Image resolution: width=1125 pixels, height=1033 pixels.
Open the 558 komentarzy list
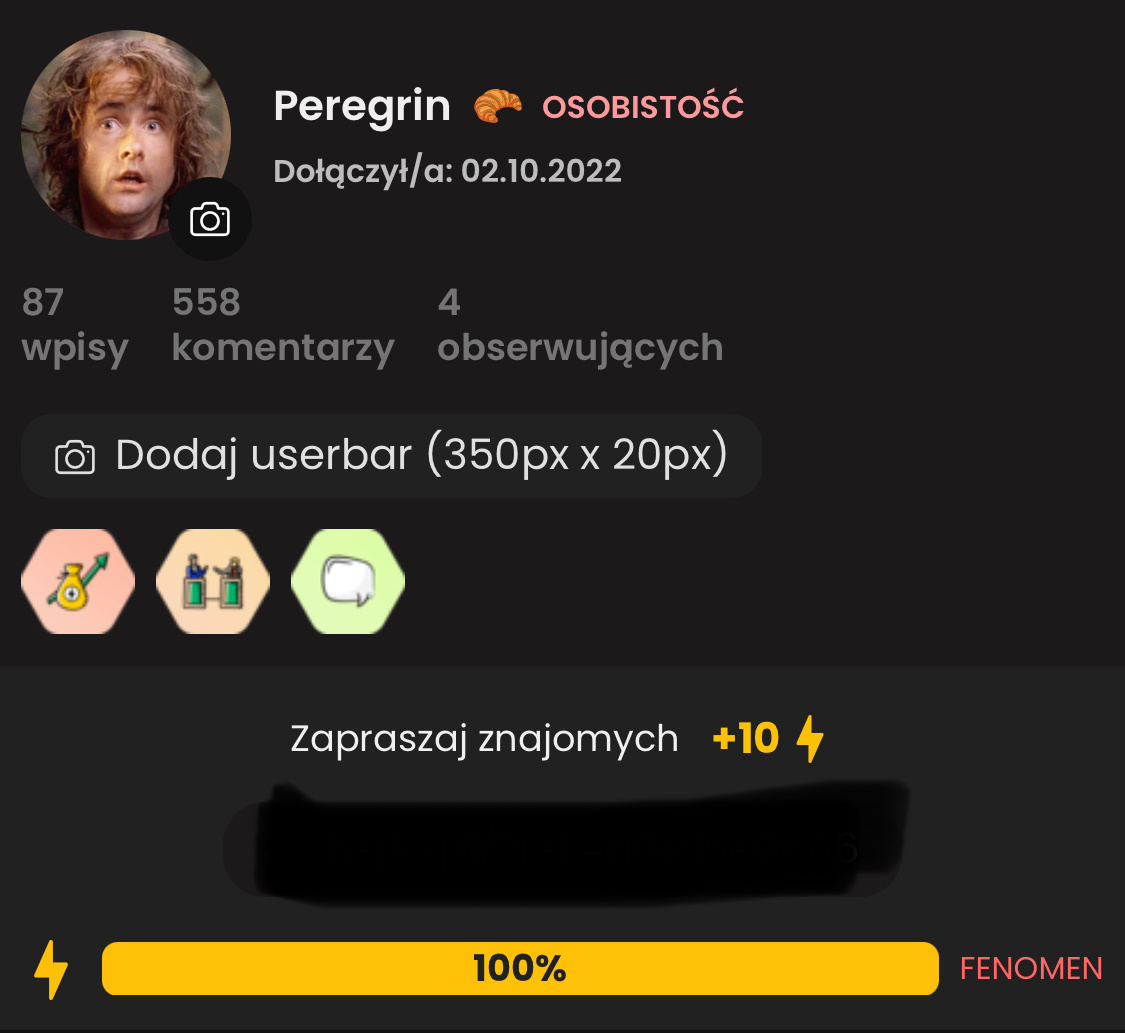[x=283, y=326]
